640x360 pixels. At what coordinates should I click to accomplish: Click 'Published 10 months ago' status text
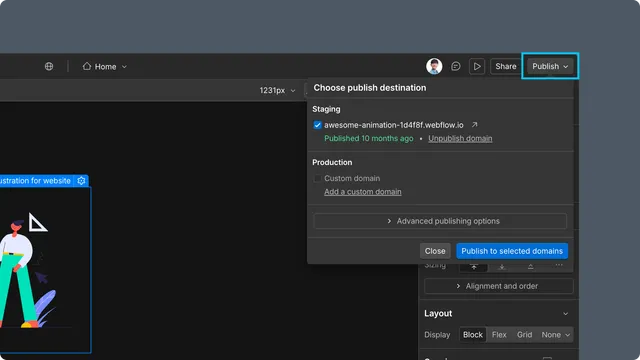pyautogui.click(x=369, y=138)
